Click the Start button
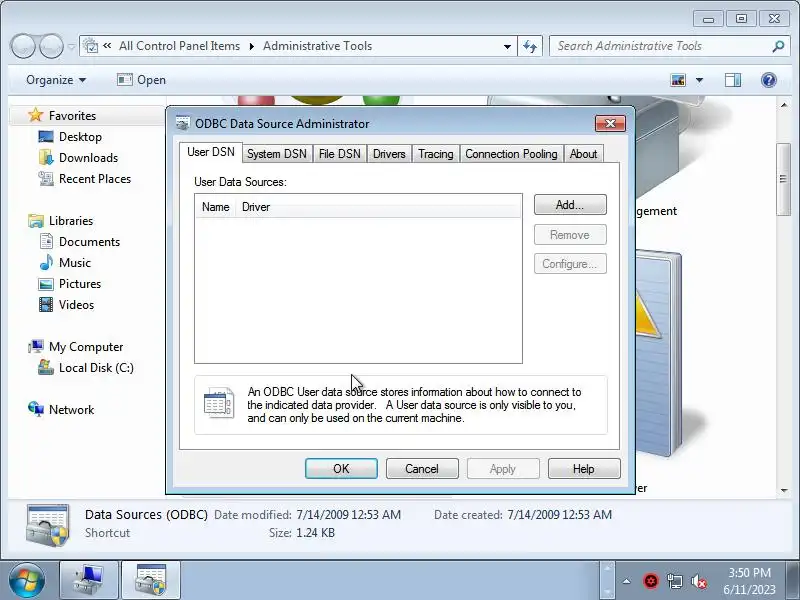This screenshot has height=600, width=800. (x=27, y=581)
